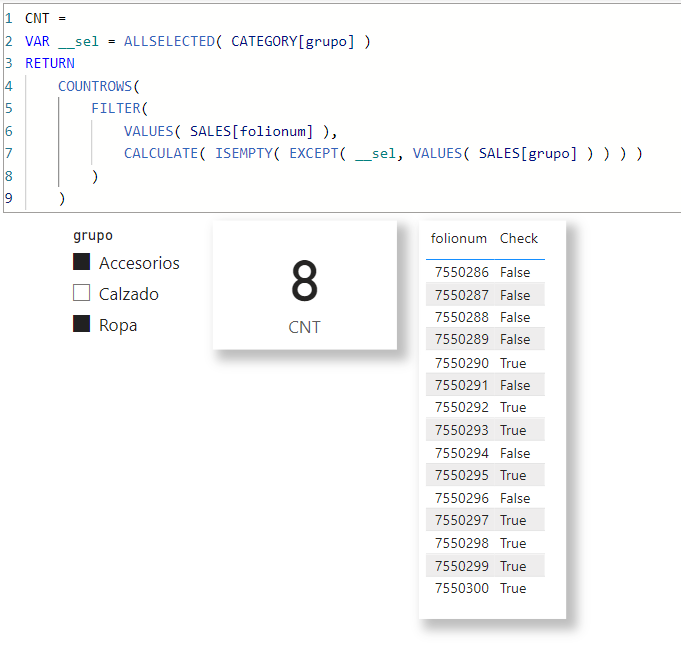Click the Check value for row 7550294

coord(515,453)
